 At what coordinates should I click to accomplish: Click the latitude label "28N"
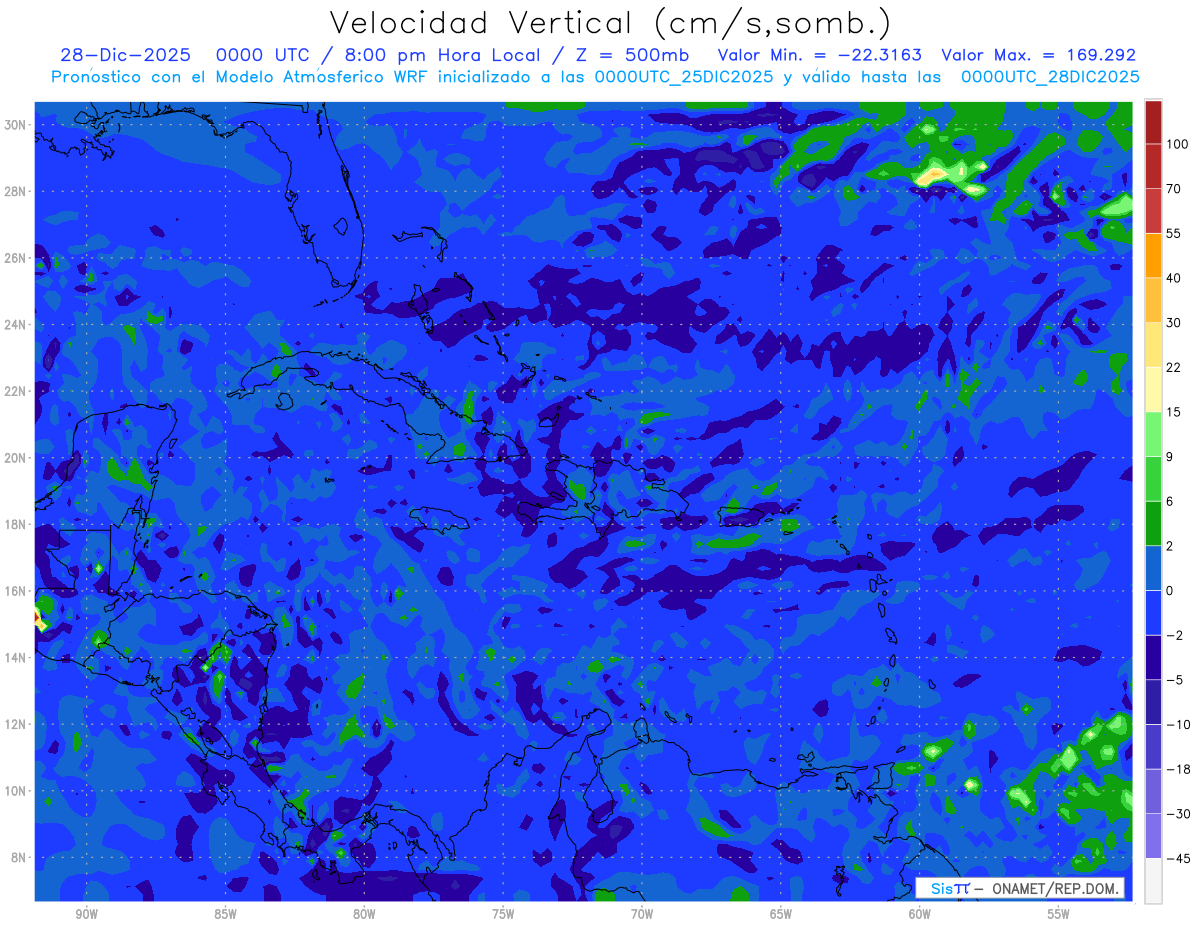click(16, 191)
